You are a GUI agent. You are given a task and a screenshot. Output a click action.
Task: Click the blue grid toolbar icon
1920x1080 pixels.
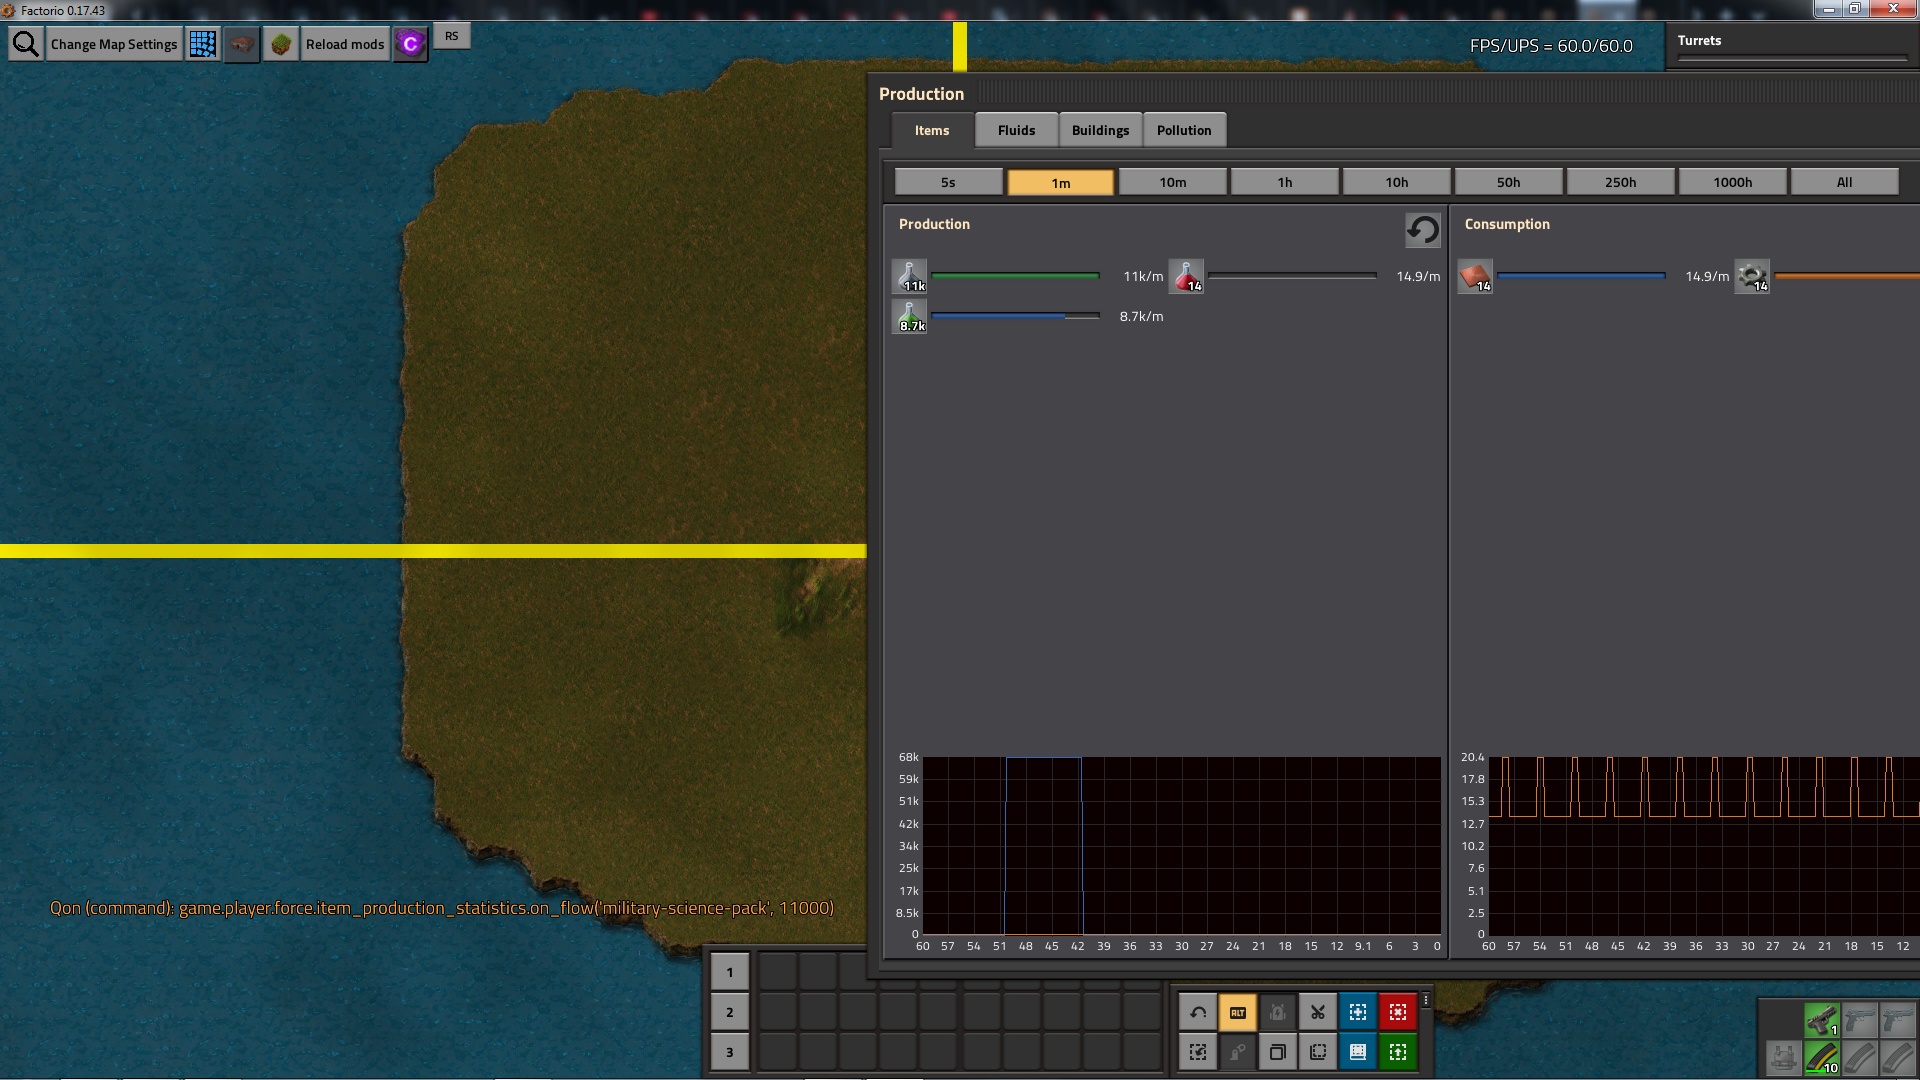point(203,44)
